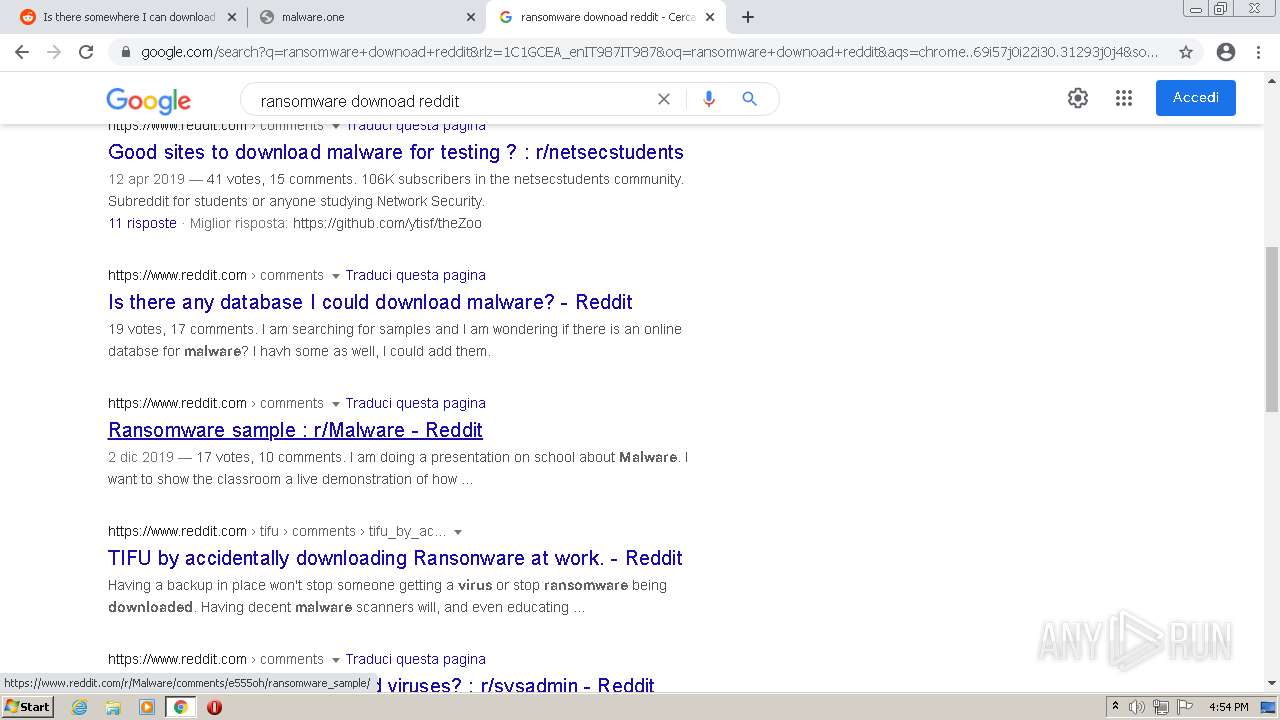The height and width of the screenshot is (720, 1280).
Task: Open Google search settings gear
Action: pos(1077,98)
